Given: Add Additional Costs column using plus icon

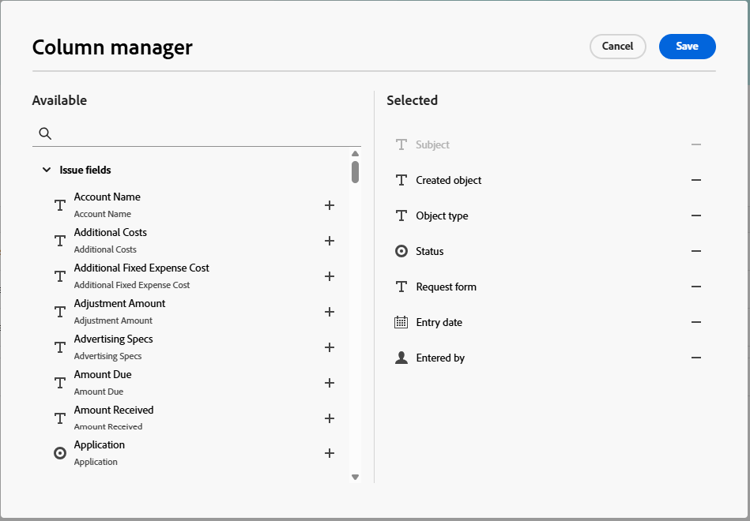Looking at the screenshot, I should (x=329, y=241).
